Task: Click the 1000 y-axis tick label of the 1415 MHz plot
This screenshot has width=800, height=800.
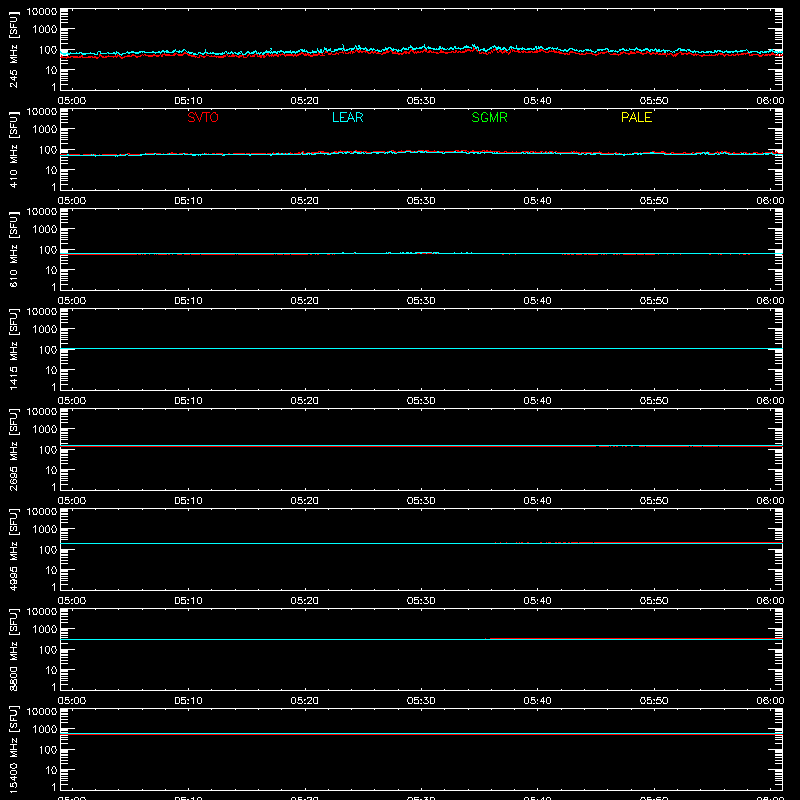Action: coord(45,330)
